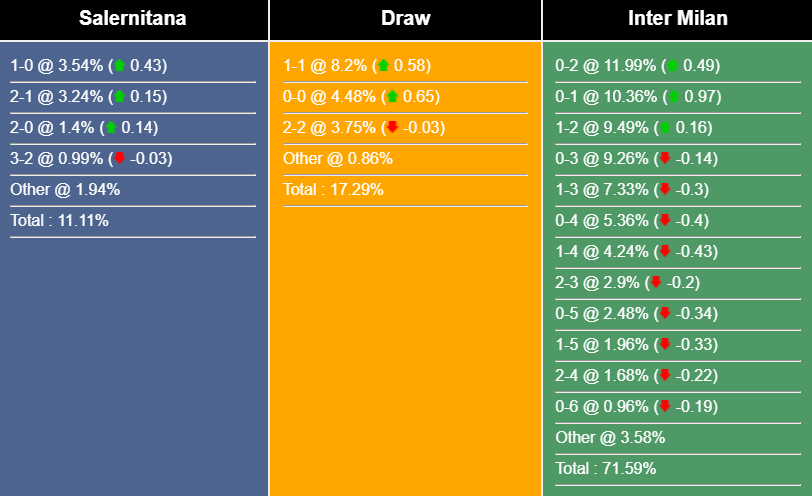Click the green arrow next to 1-1 draw
Image resolution: width=812 pixels, height=496 pixels.
coord(383,66)
